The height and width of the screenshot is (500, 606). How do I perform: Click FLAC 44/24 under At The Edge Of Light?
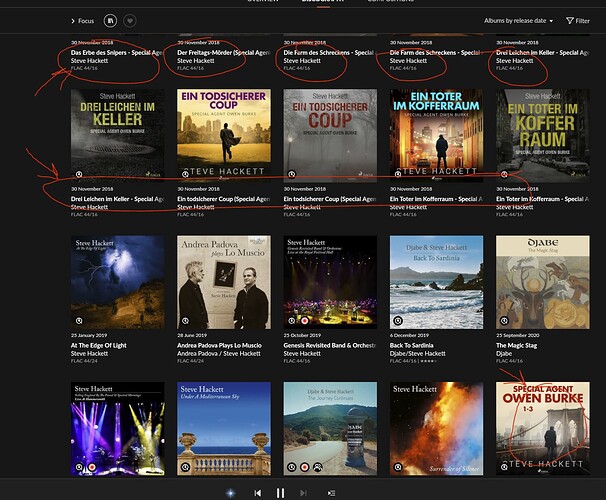84,361
